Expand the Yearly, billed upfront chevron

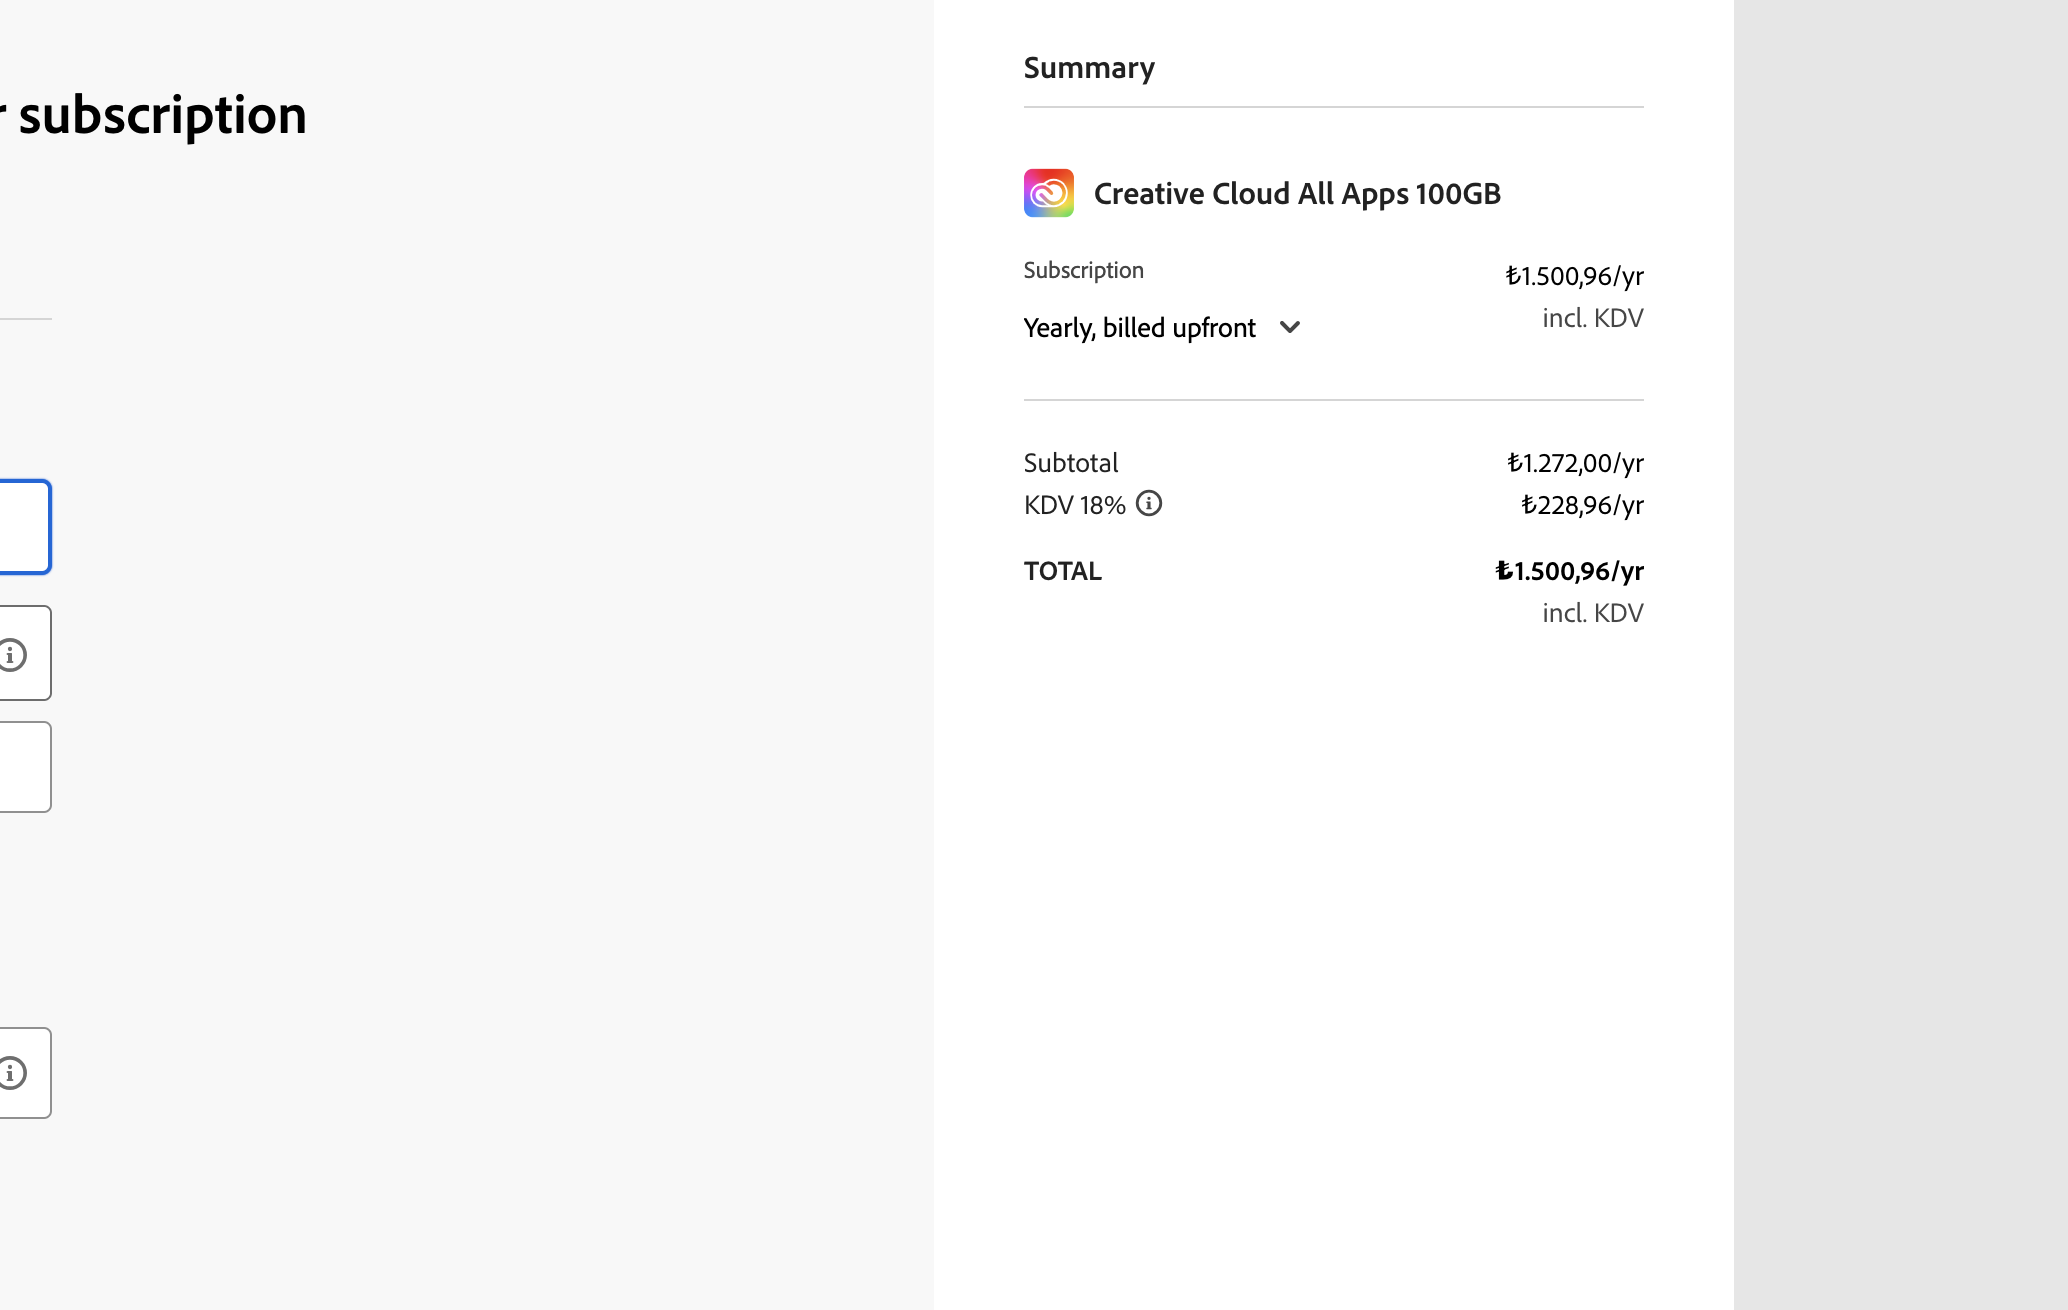1289,328
